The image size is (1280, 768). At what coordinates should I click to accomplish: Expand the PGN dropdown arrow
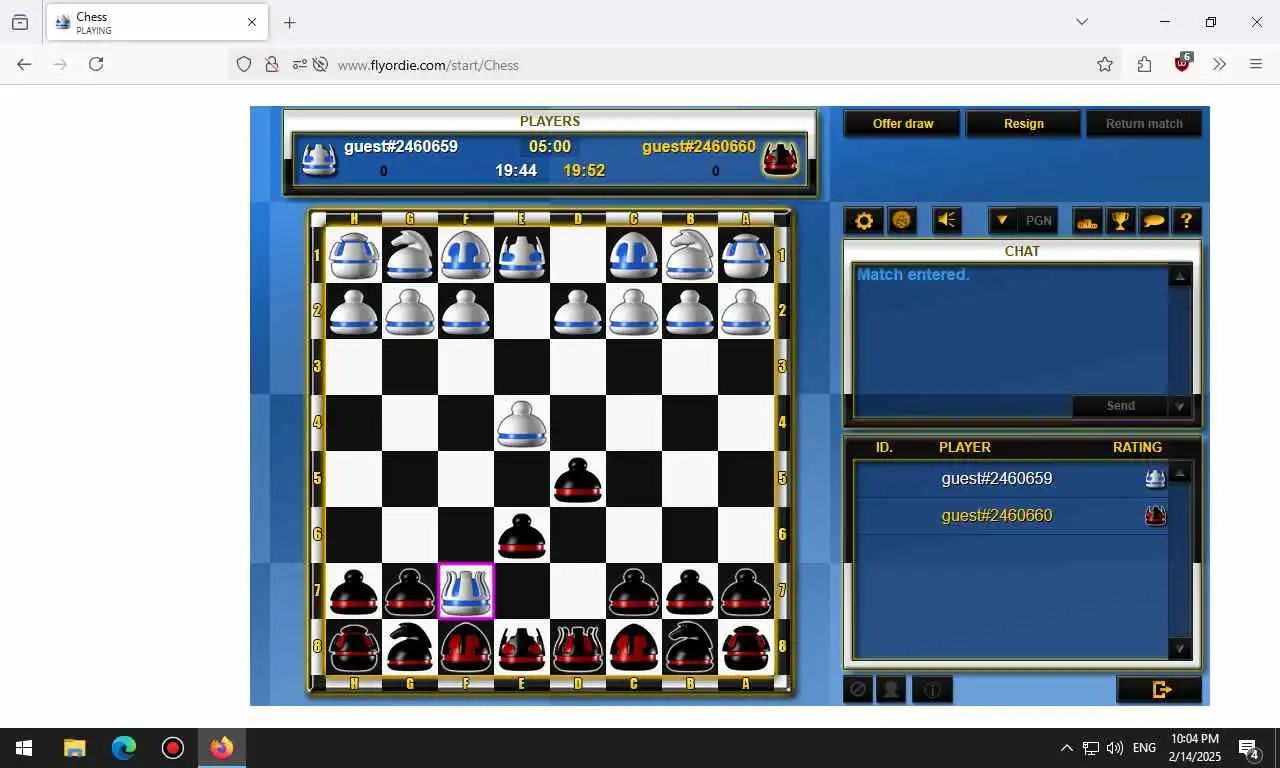point(1002,221)
